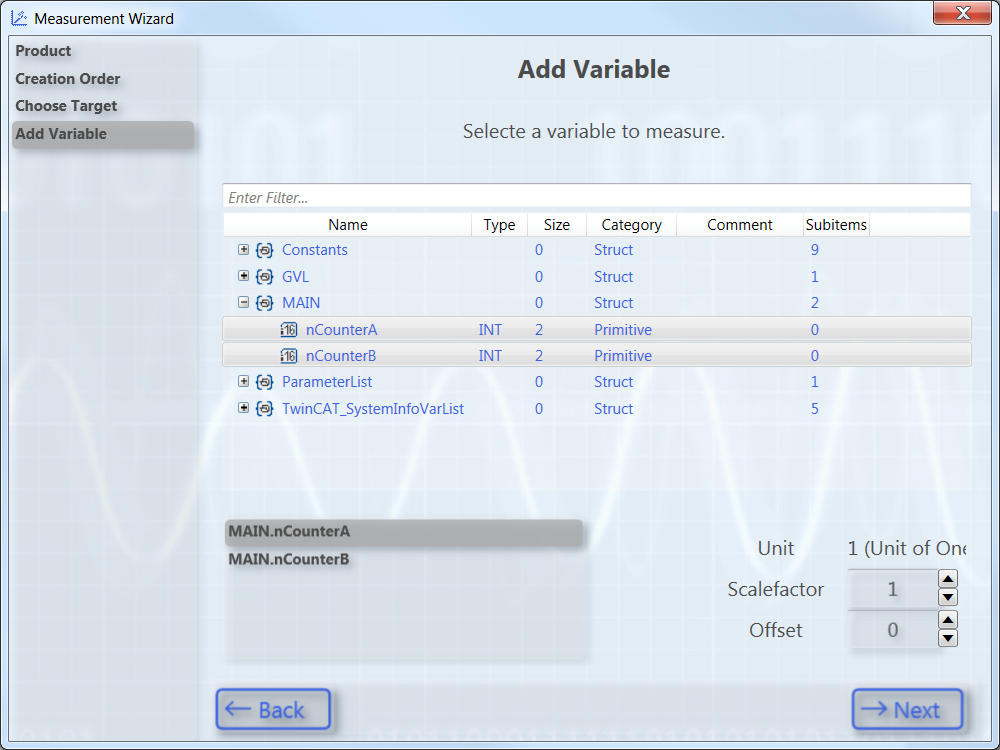The width and height of the screenshot is (1000, 750).
Task: Expand the ParameterList tree node
Action: 244,381
